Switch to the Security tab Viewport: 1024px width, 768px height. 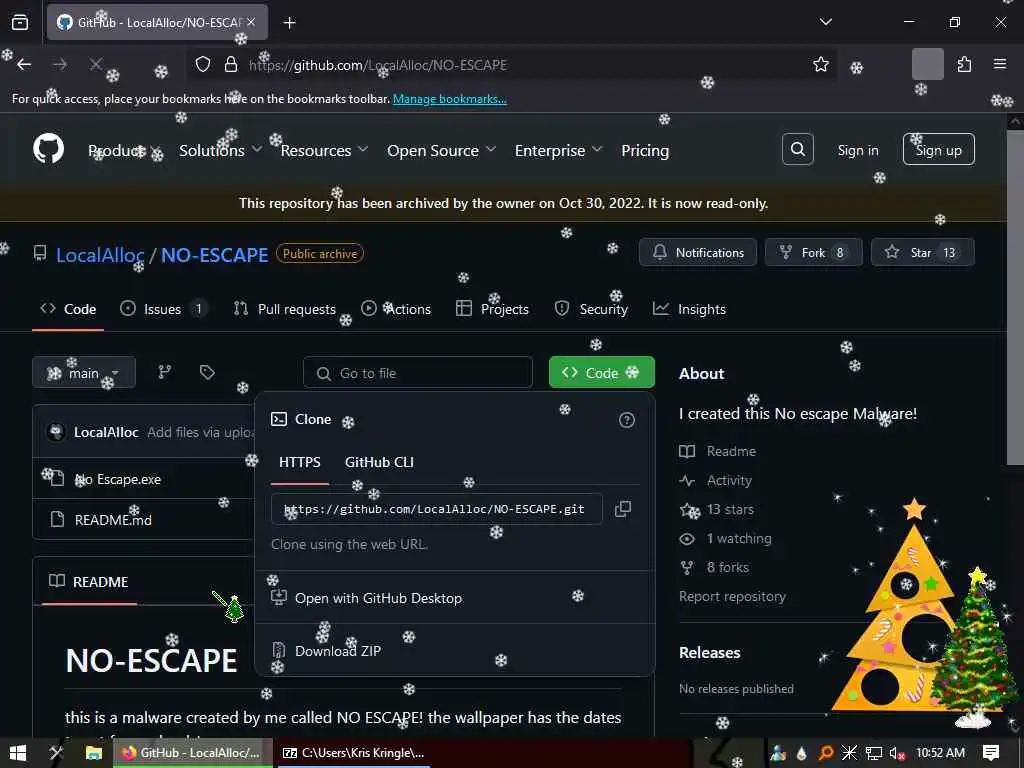(591, 309)
